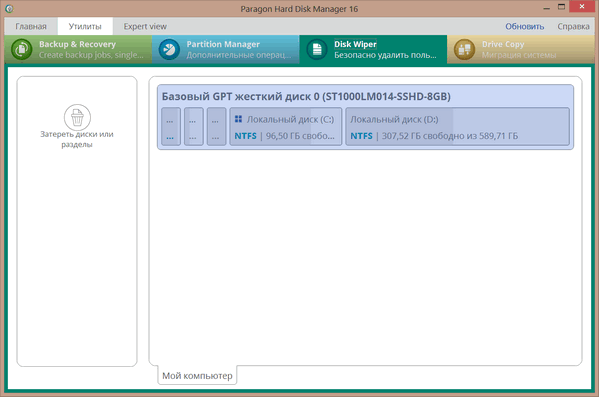Maximize the Paragon Hard Disk Manager window
This screenshot has width=599, height=397.
561,7
